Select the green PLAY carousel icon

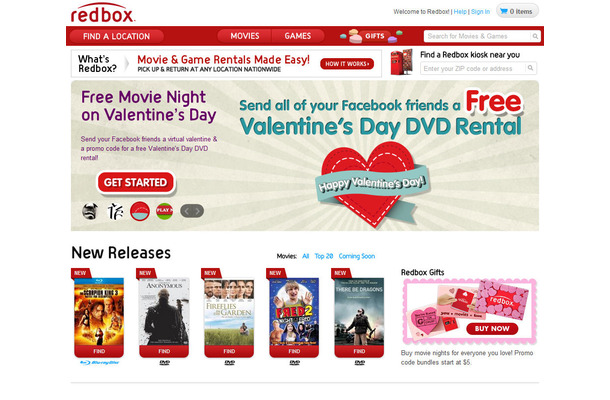click(164, 211)
